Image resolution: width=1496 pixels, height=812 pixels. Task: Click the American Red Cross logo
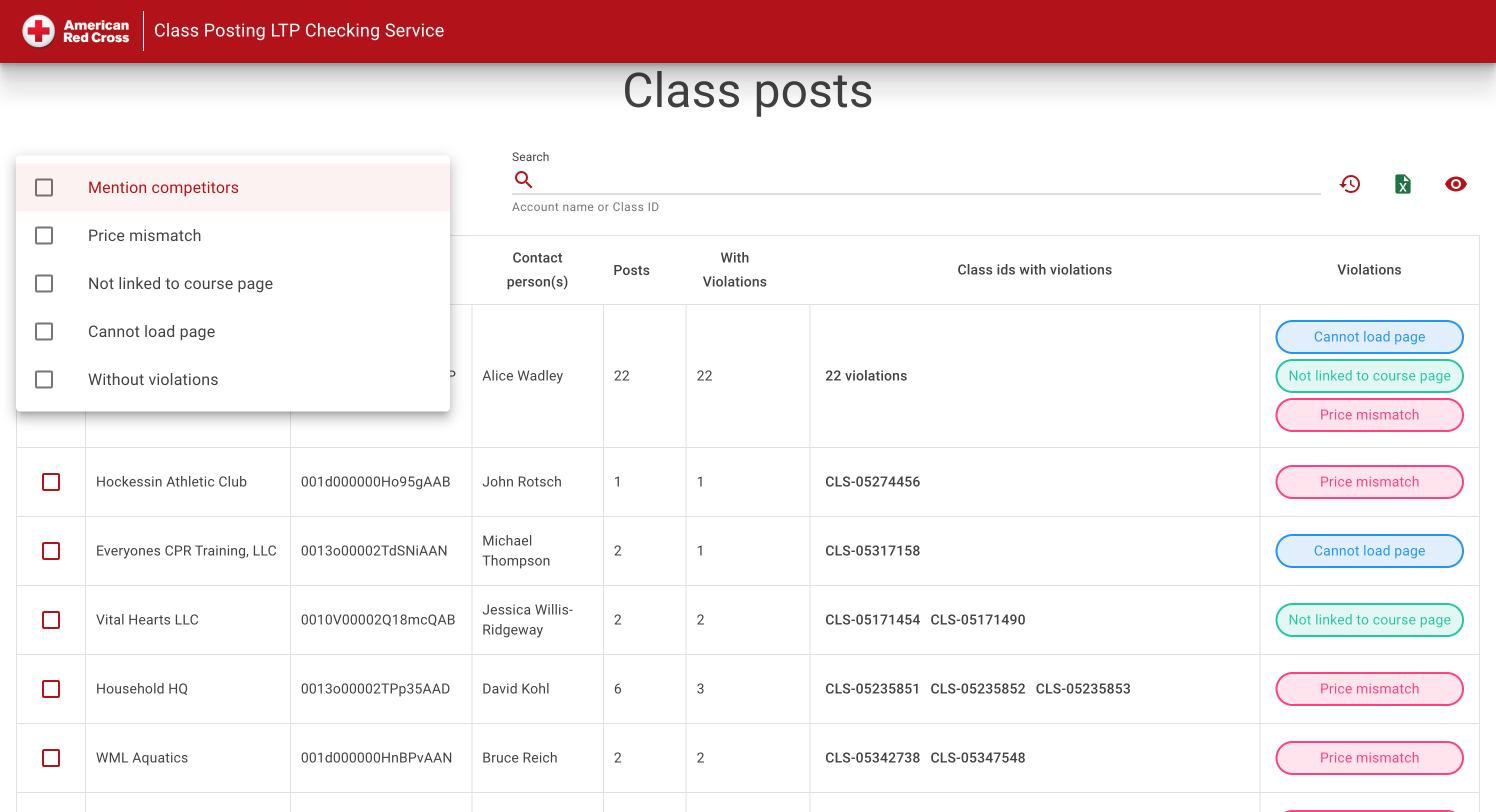tap(76, 31)
